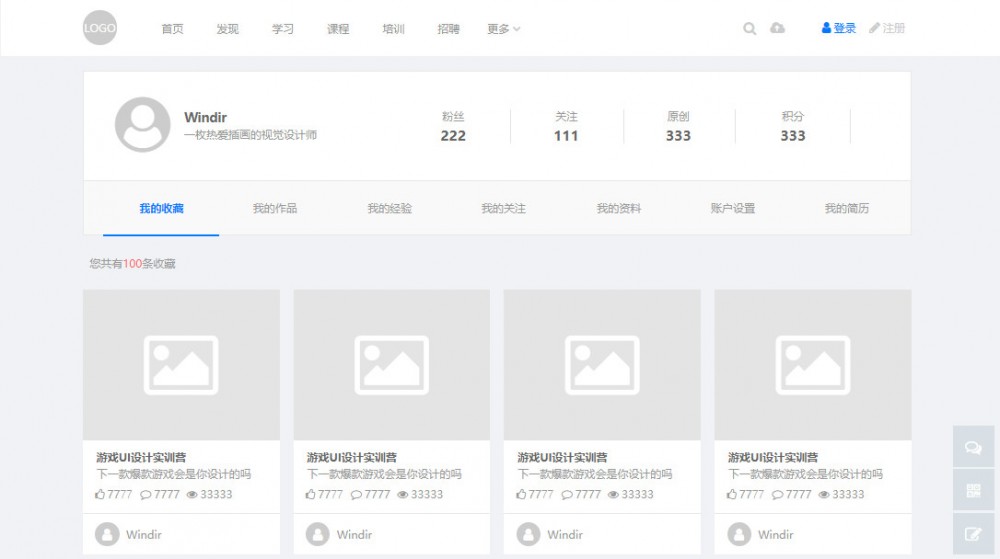Viewport: 1000px width, 559px height.
Task: Click the 登录 login link
Action: pyautogui.click(x=839, y=28)
